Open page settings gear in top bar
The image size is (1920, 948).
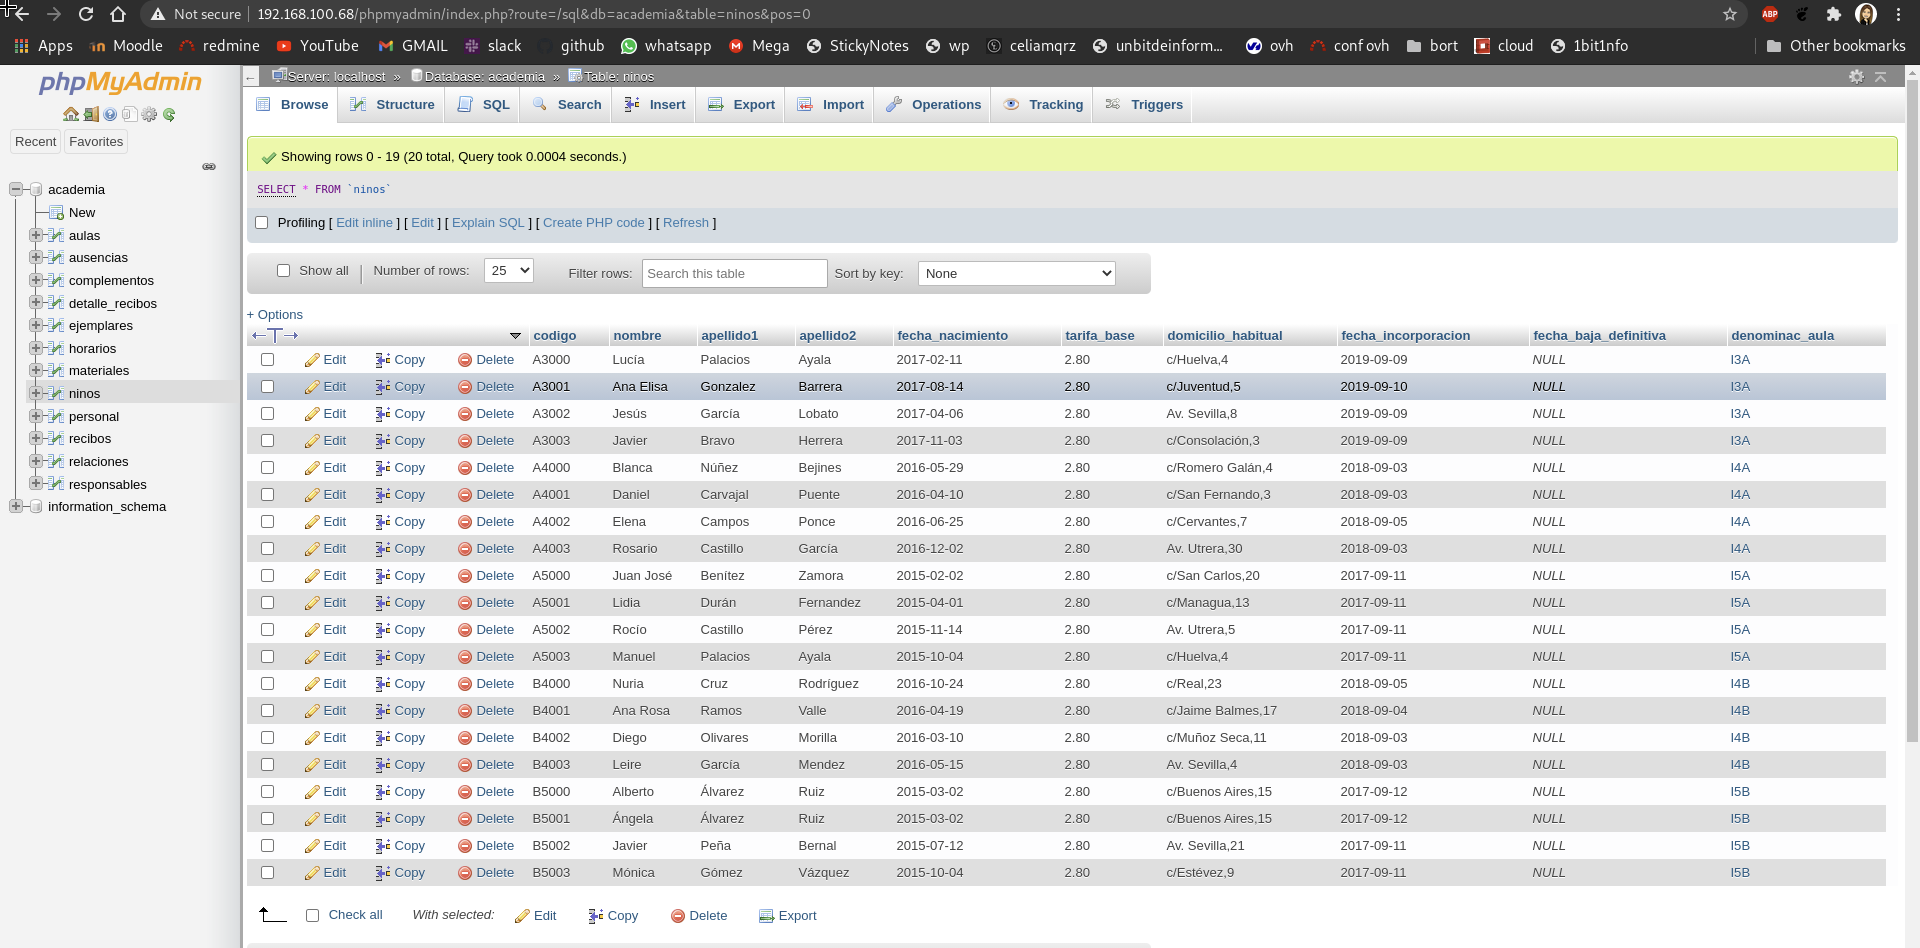coord(1856,77)
